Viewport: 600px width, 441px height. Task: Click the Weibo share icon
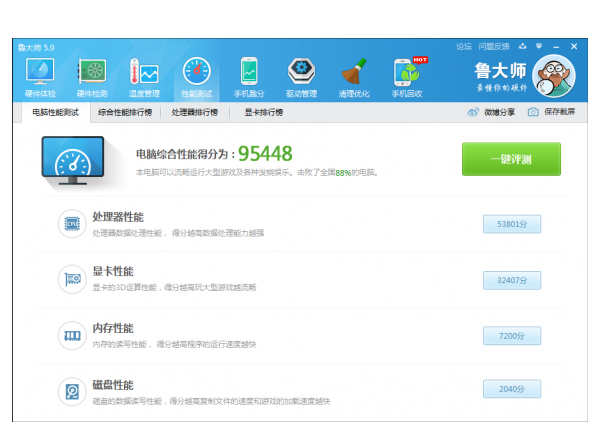tap(473, 112)
